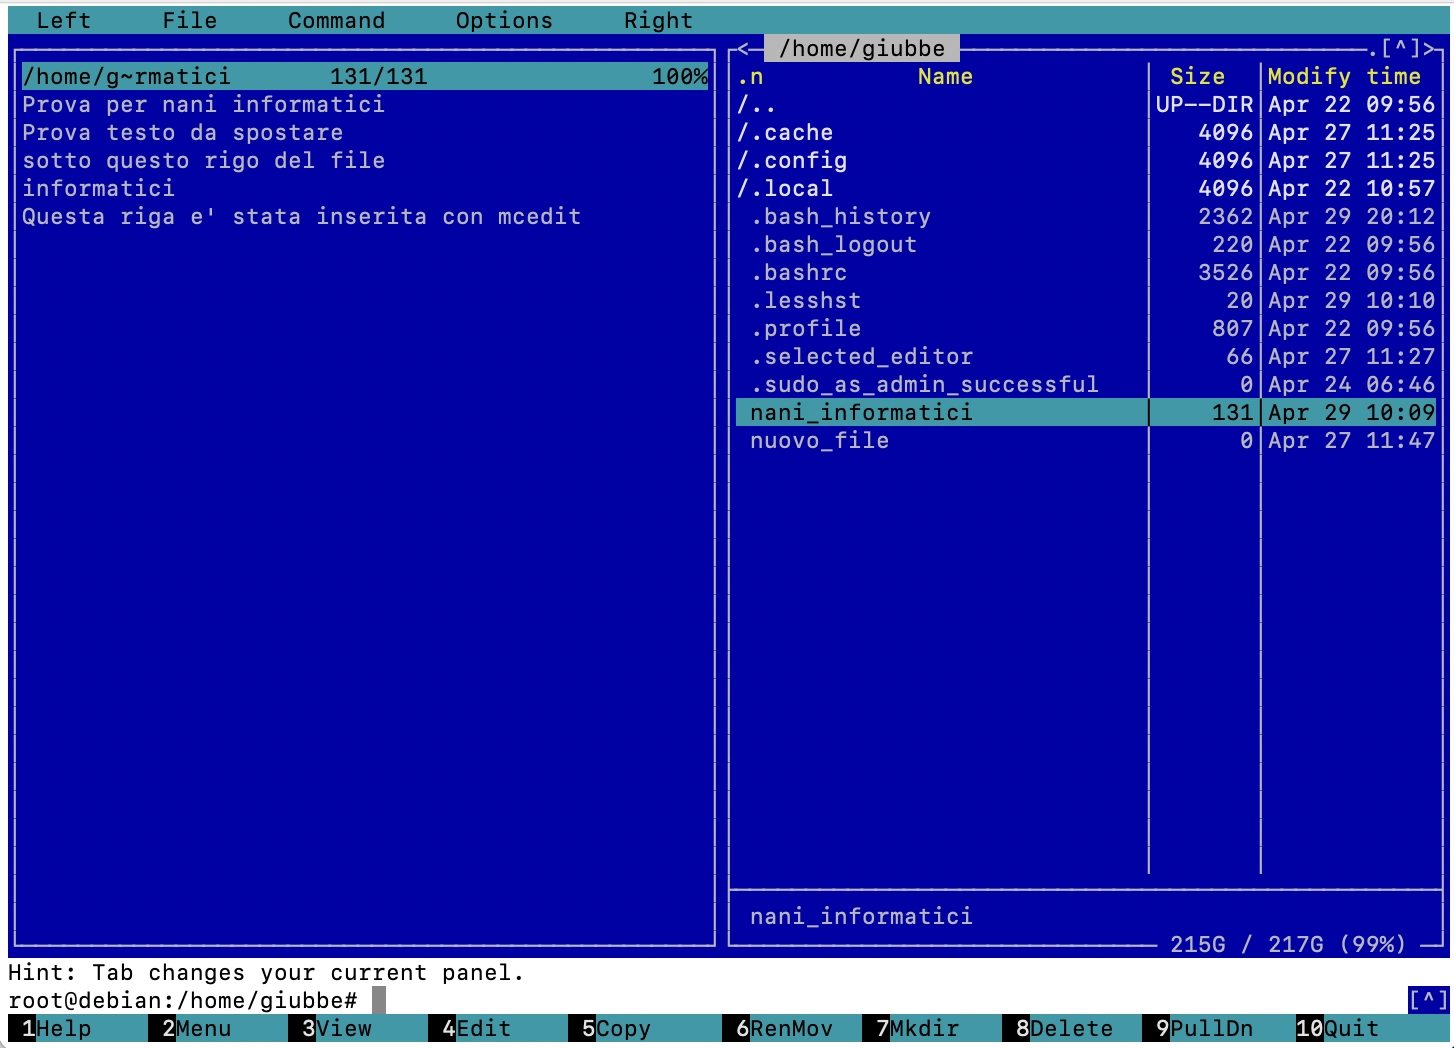
Task: Click the 131/131 byte counter
Action: tap(378, 76)
